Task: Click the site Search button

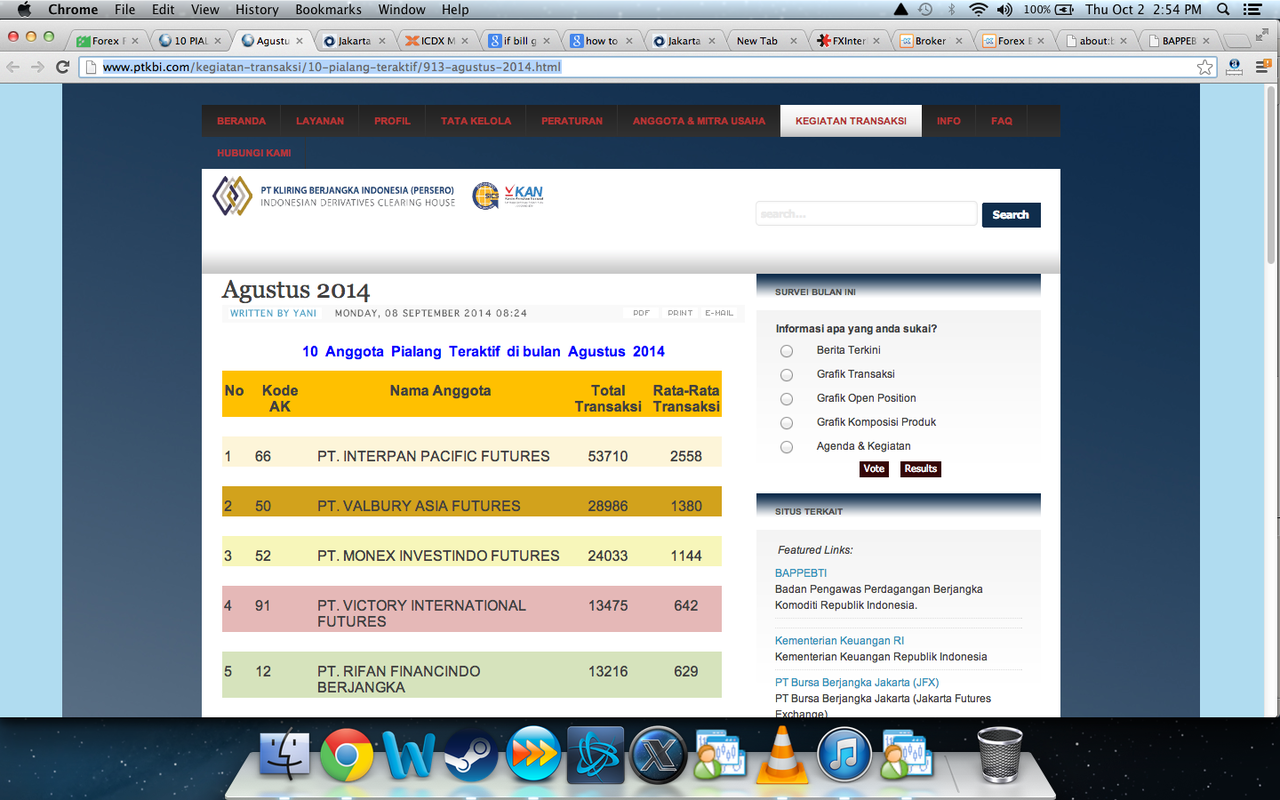Action: [x=1011, y=215]
